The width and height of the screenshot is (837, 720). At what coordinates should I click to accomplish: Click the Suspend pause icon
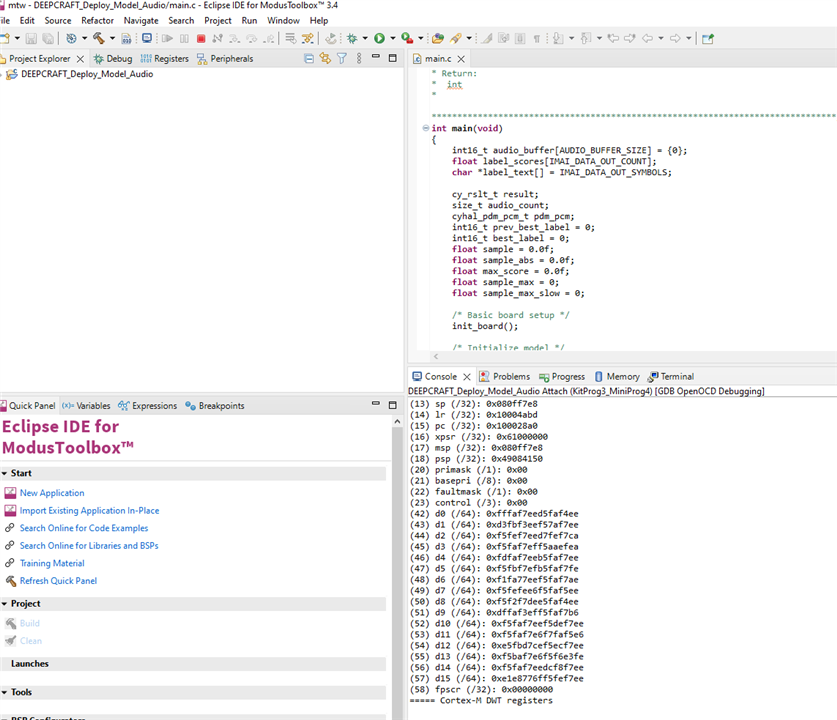(184, 38)
